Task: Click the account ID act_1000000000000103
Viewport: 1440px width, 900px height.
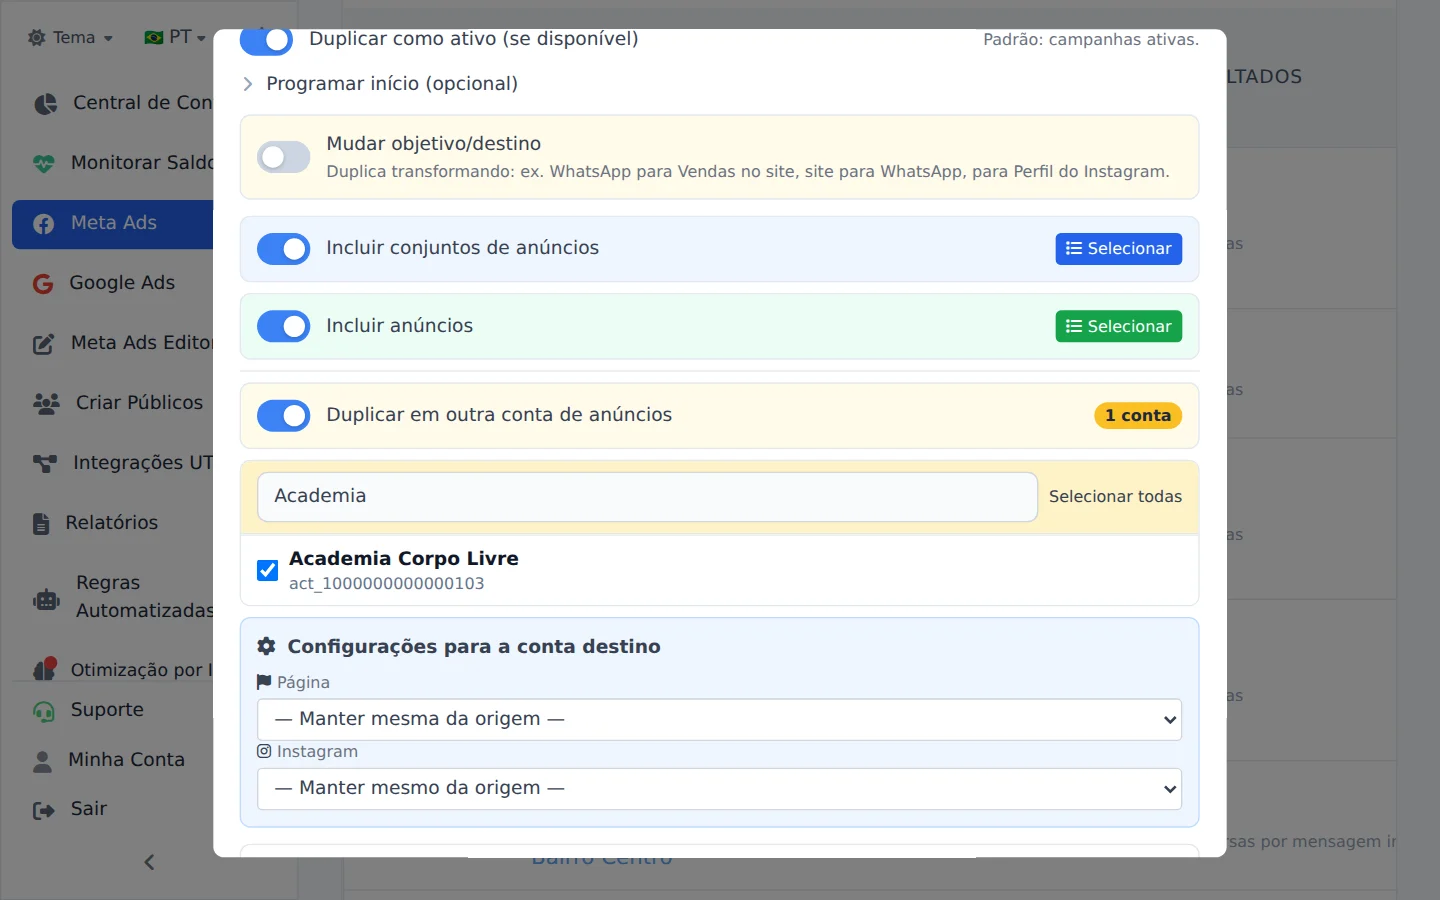Action: click(x=387, y=584)
